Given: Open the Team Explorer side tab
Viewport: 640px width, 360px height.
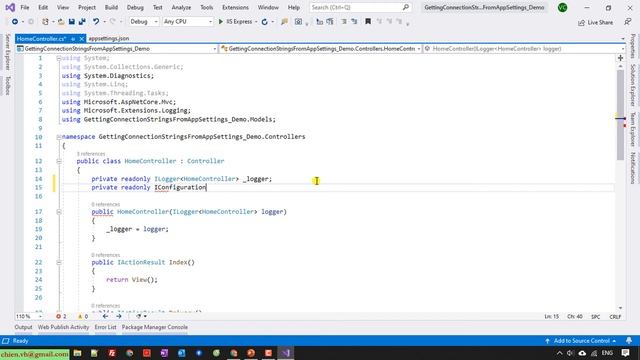Looking at the screenshot, I should [x=633, y=129].
